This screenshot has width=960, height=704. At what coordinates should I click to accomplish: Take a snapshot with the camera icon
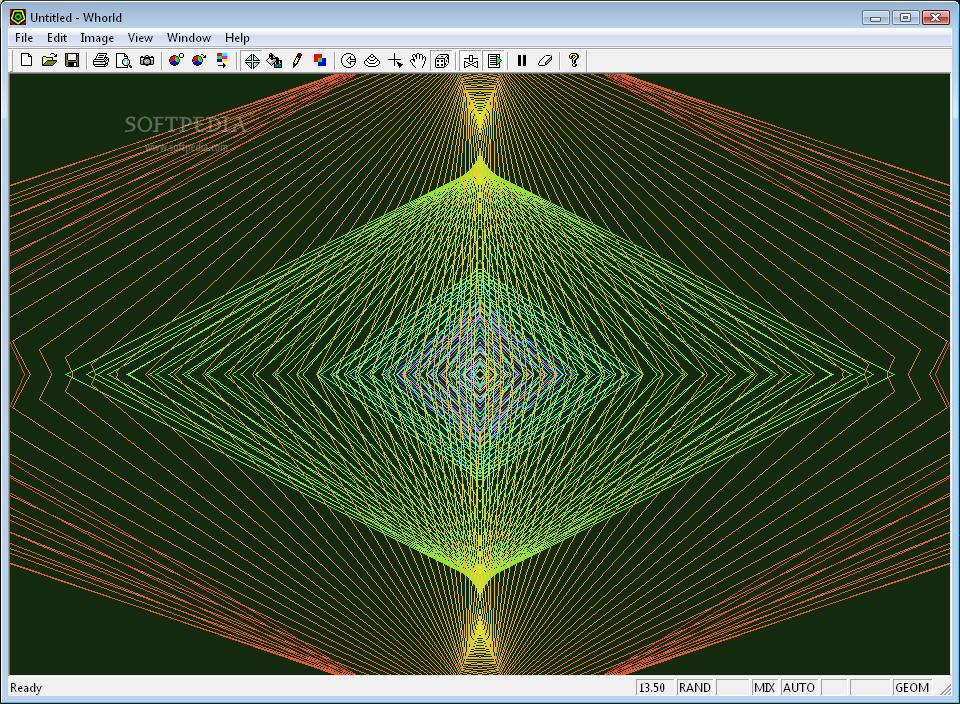click(x=147, y=60)
